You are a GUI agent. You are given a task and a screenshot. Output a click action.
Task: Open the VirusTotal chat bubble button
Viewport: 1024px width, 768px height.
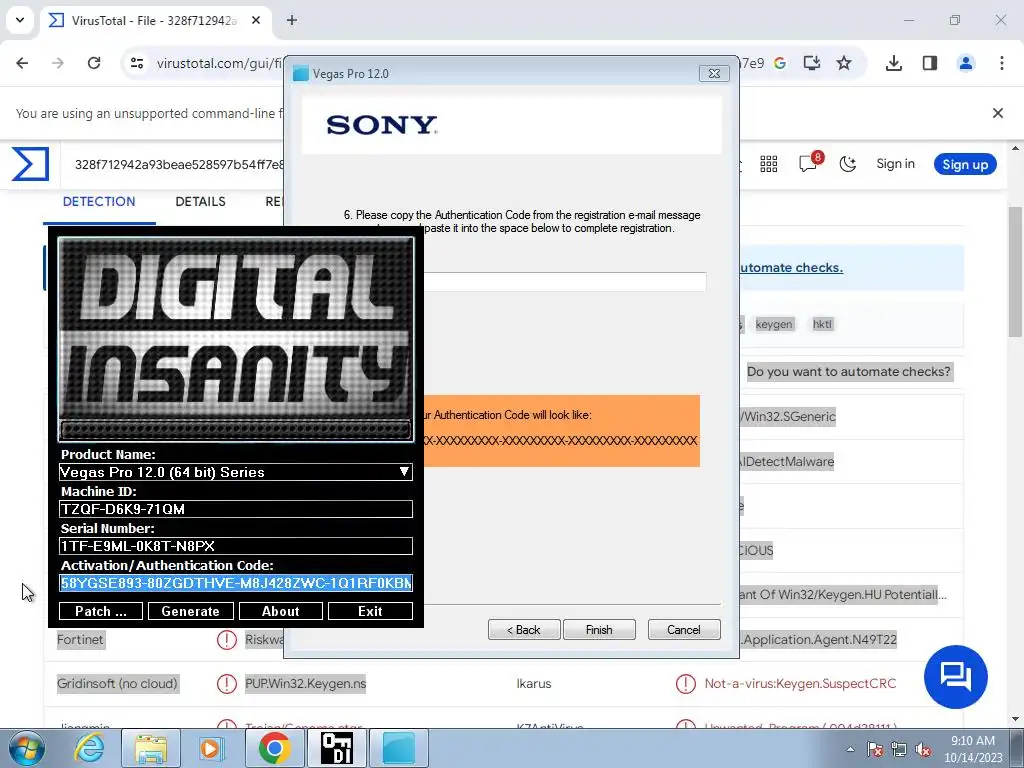point(956,677)
